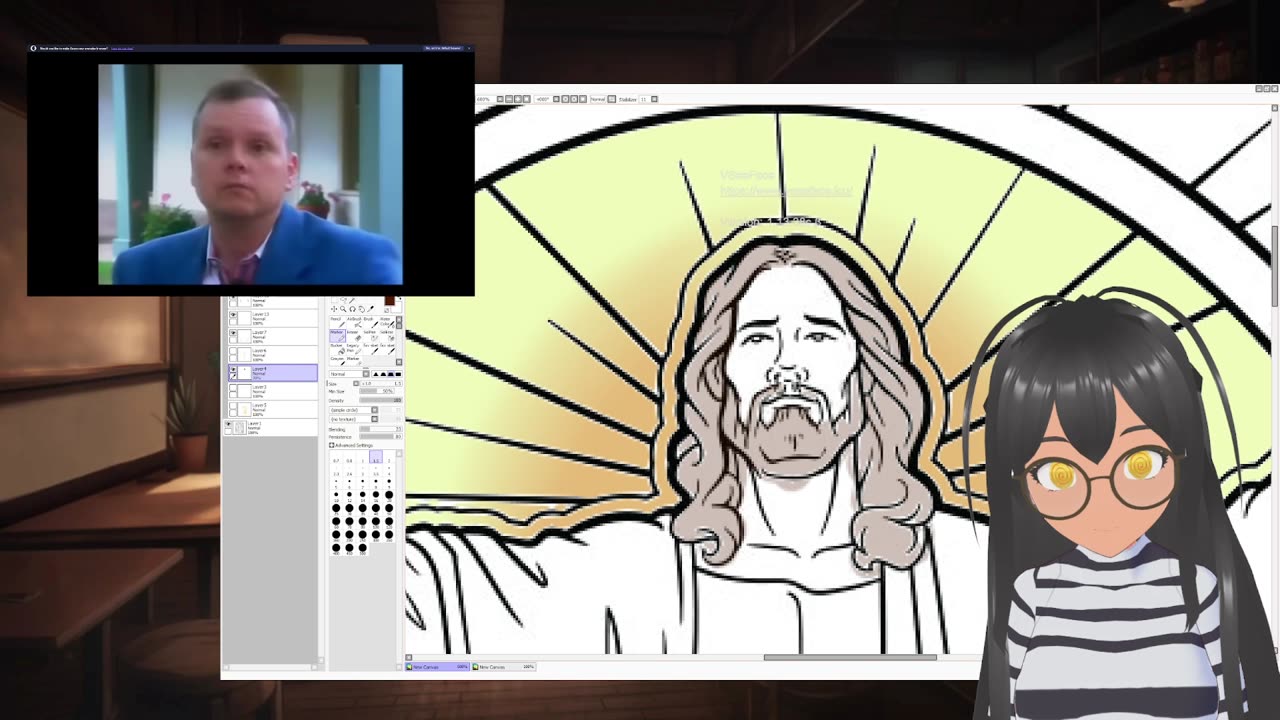Choose the Magic Wand selection tool

pos(352,300)
